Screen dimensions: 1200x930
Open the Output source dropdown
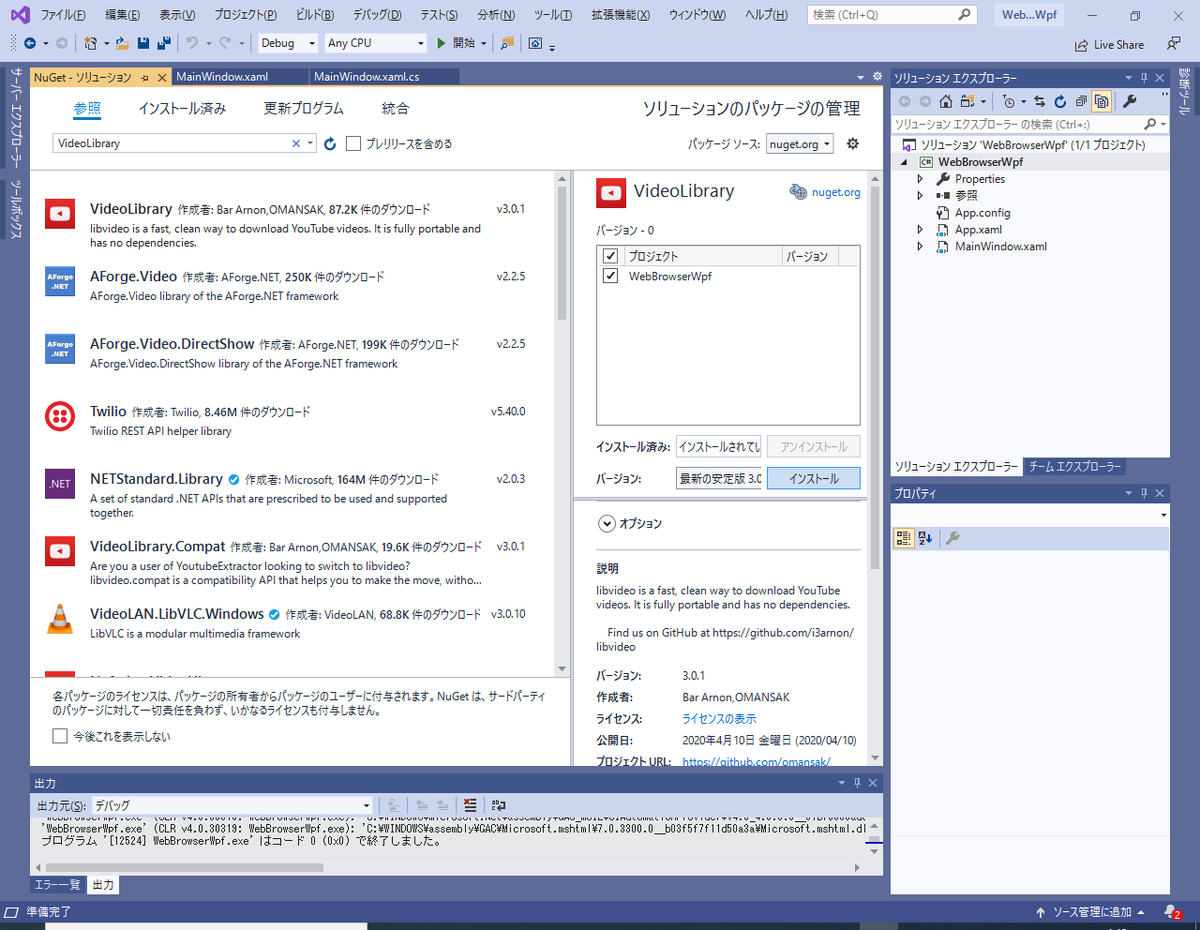click(x=233, y=805)
